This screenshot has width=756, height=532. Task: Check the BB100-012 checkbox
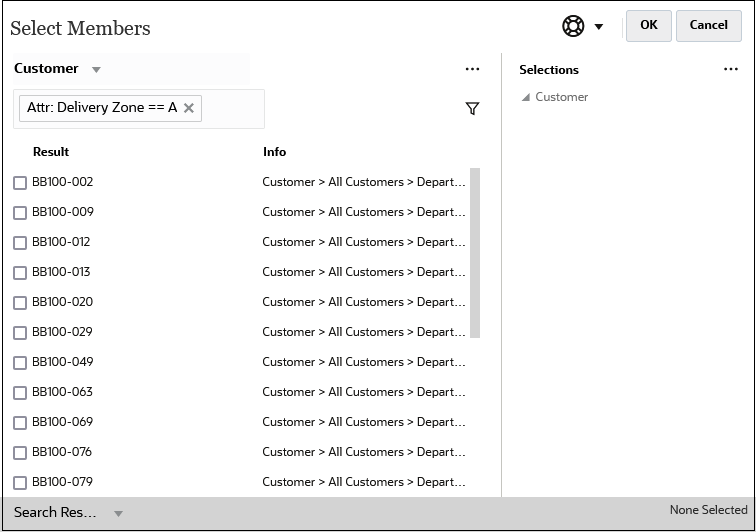(x=20, y=243)
